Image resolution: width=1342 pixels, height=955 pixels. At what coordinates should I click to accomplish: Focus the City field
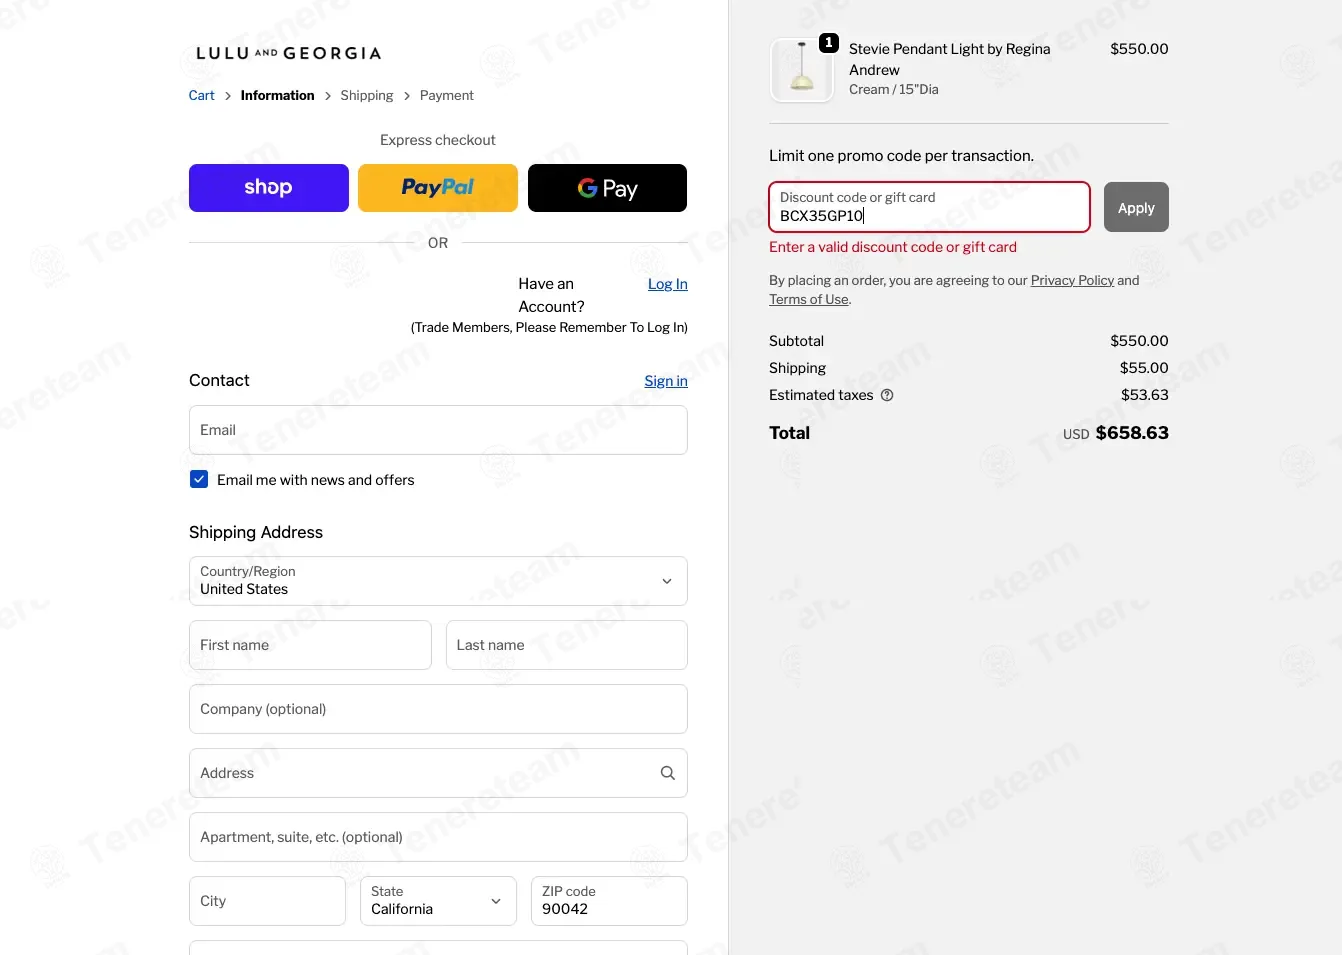tap(267, 901)
